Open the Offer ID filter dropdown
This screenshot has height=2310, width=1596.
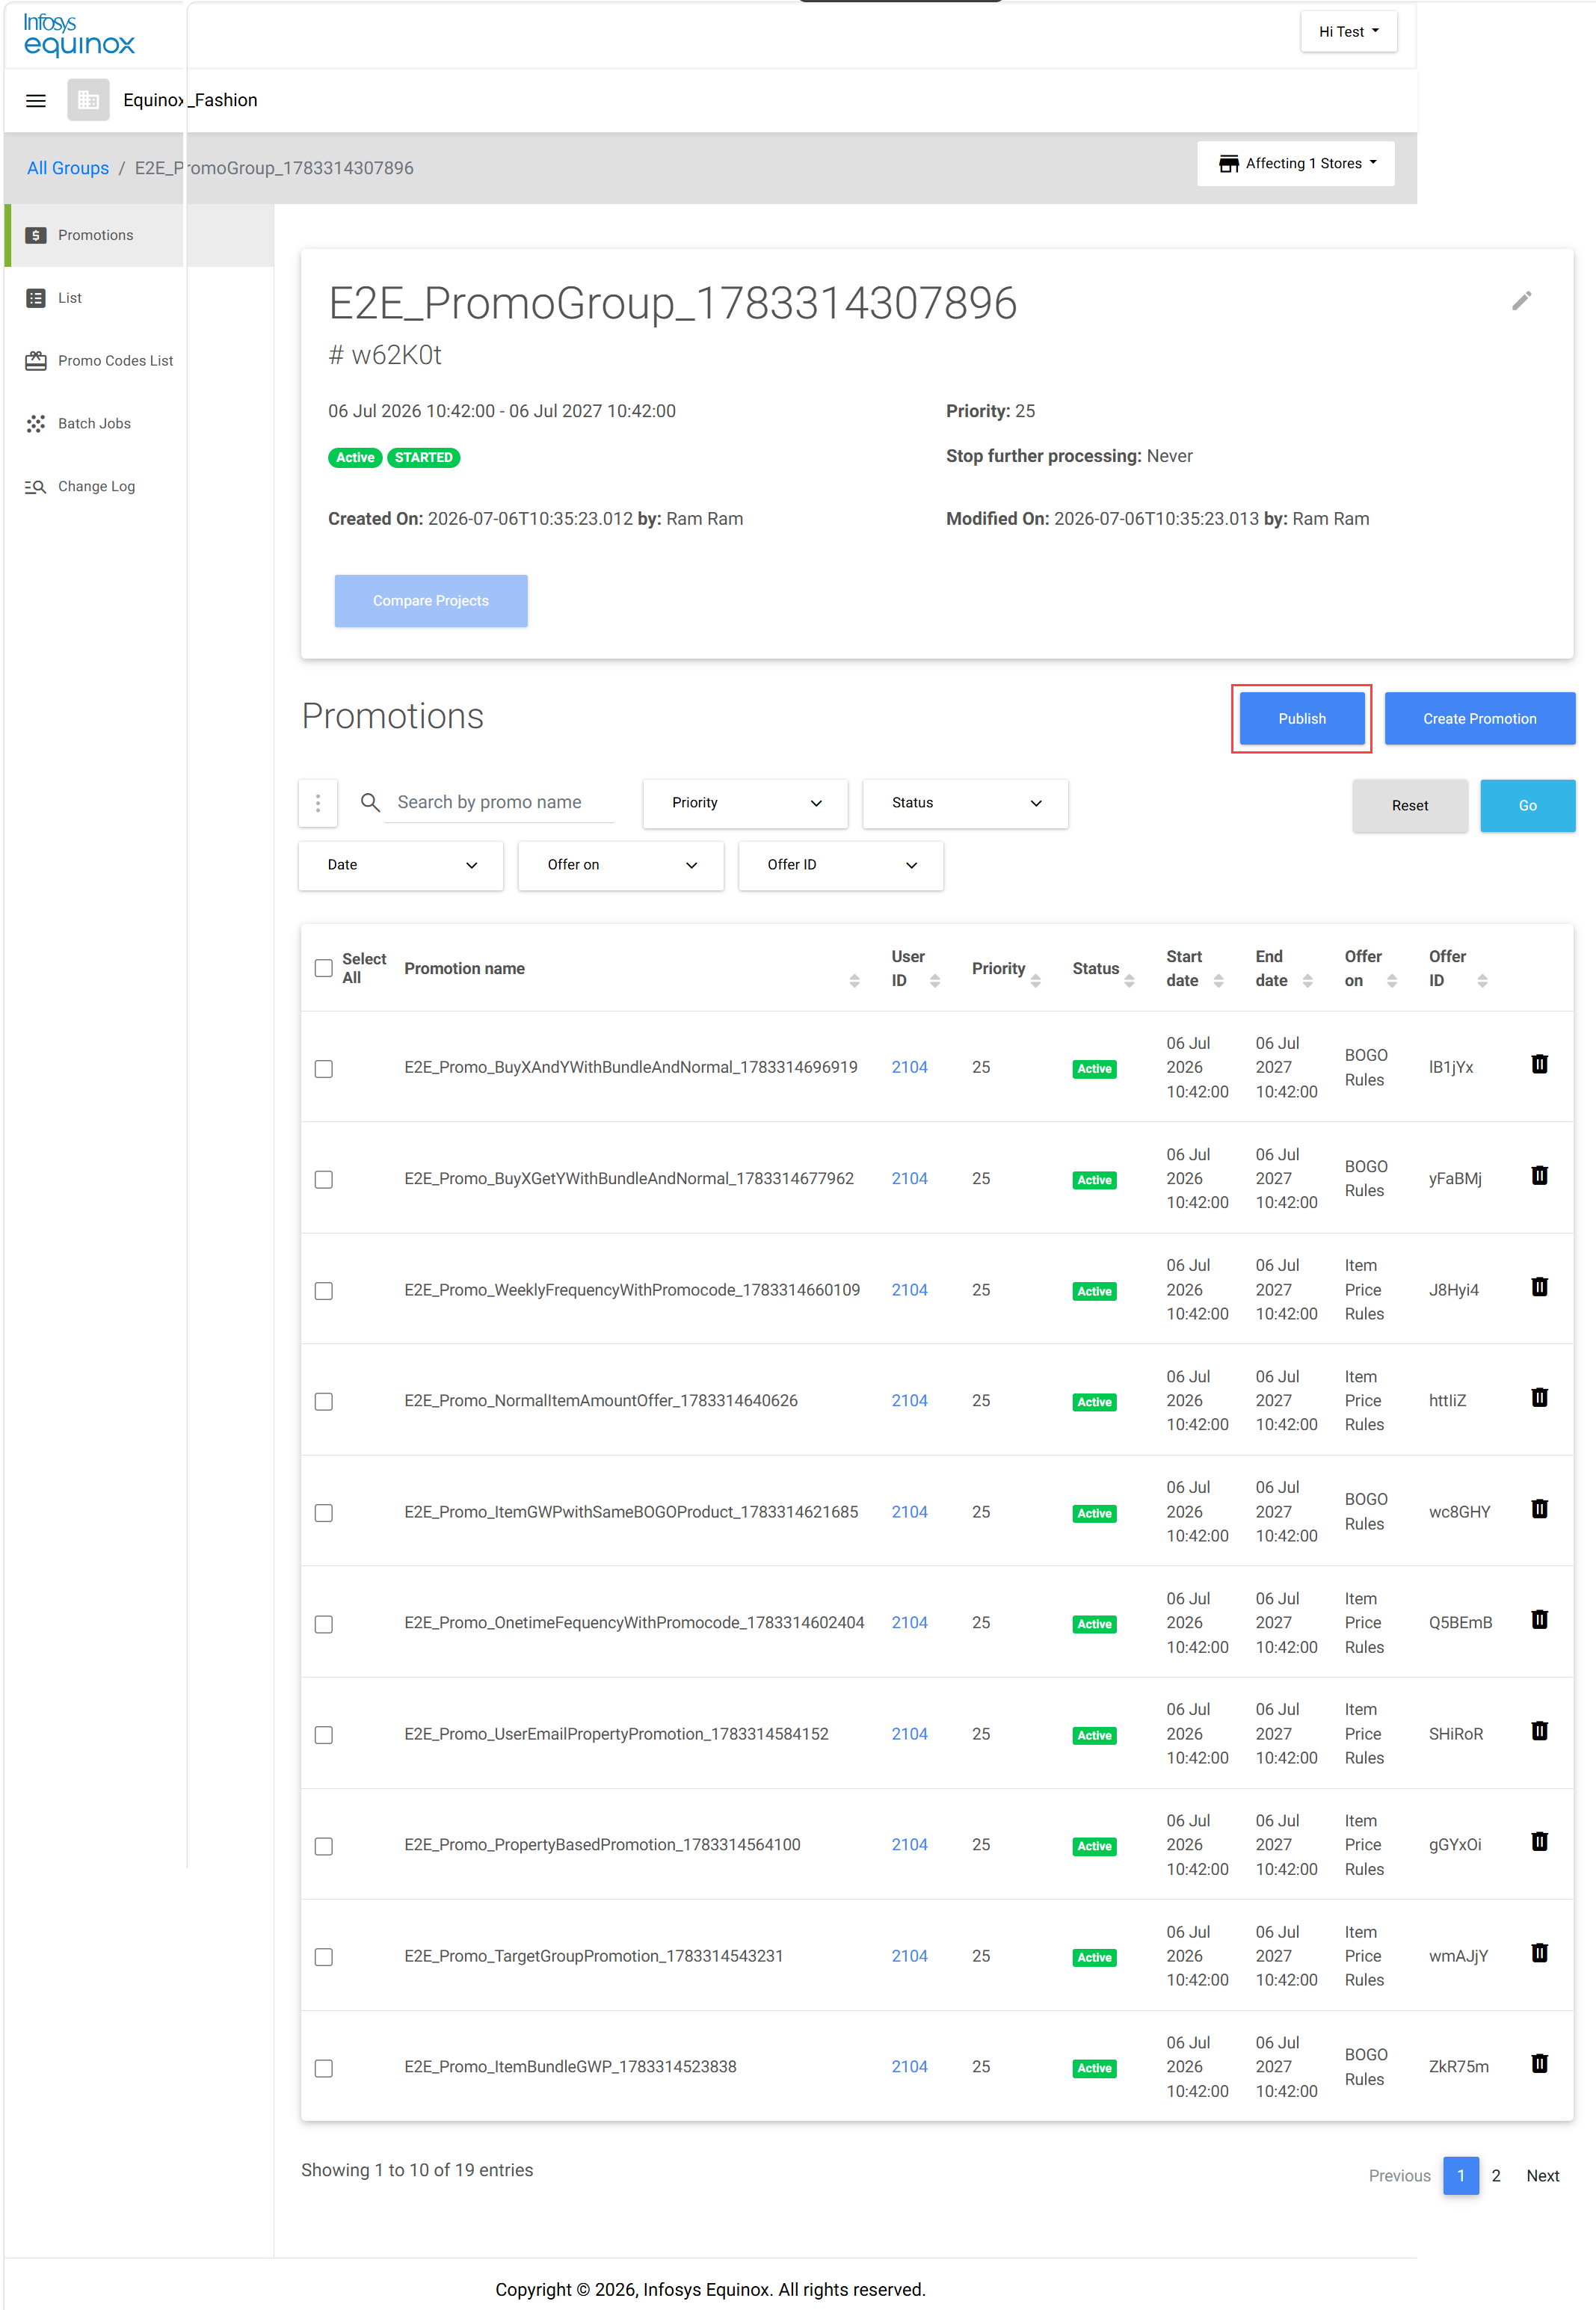(841, 865)
